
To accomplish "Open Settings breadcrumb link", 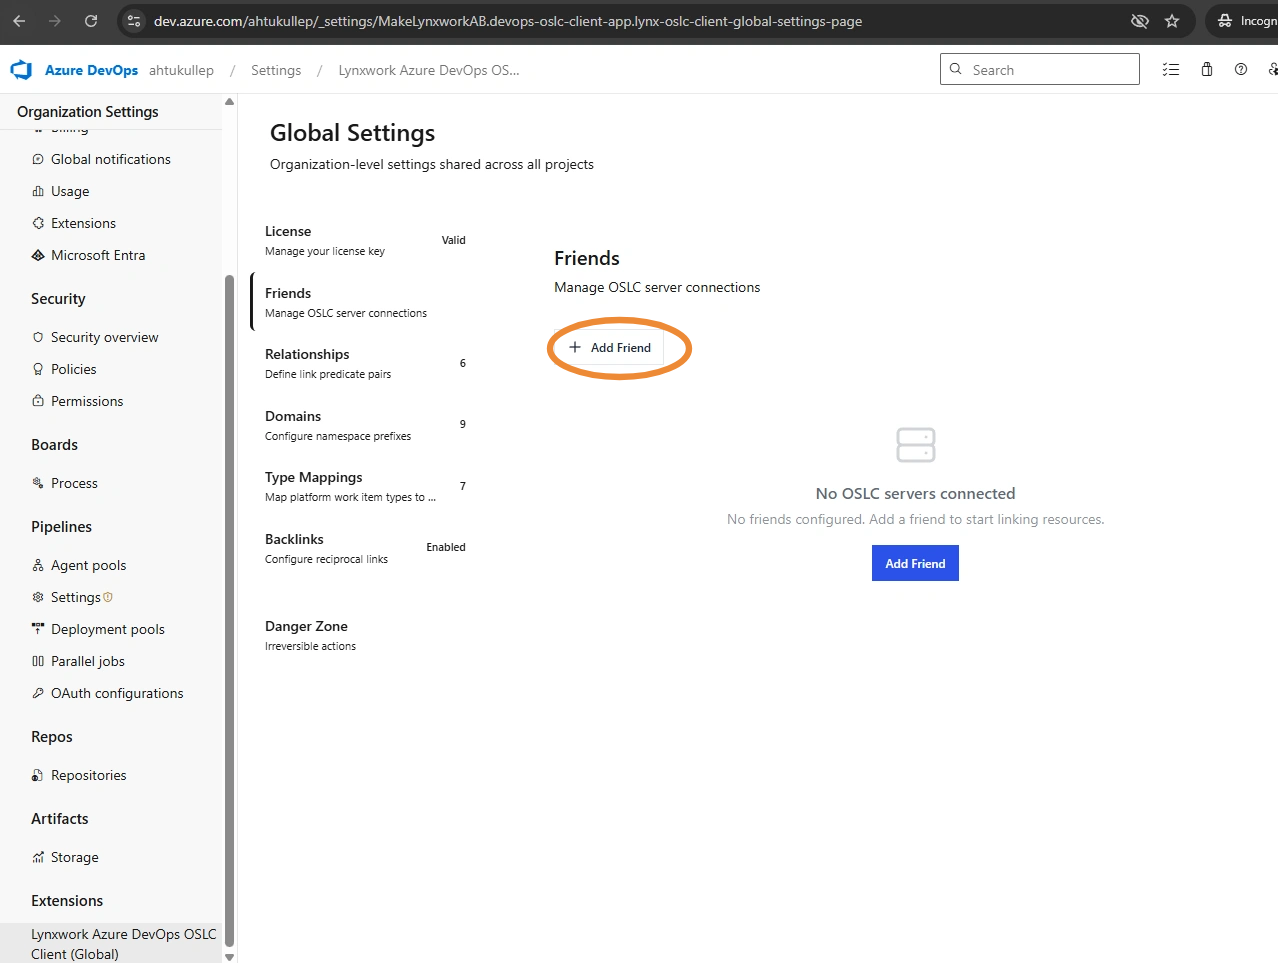I will (276, 70).
